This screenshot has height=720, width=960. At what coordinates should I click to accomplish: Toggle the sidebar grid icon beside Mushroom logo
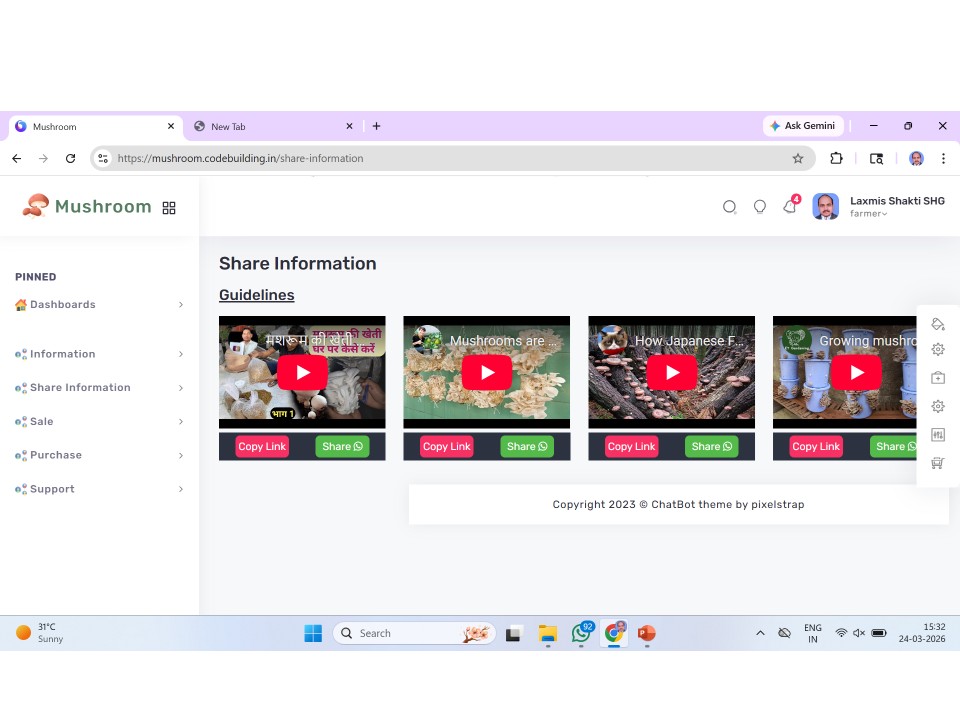pos(169,208)
